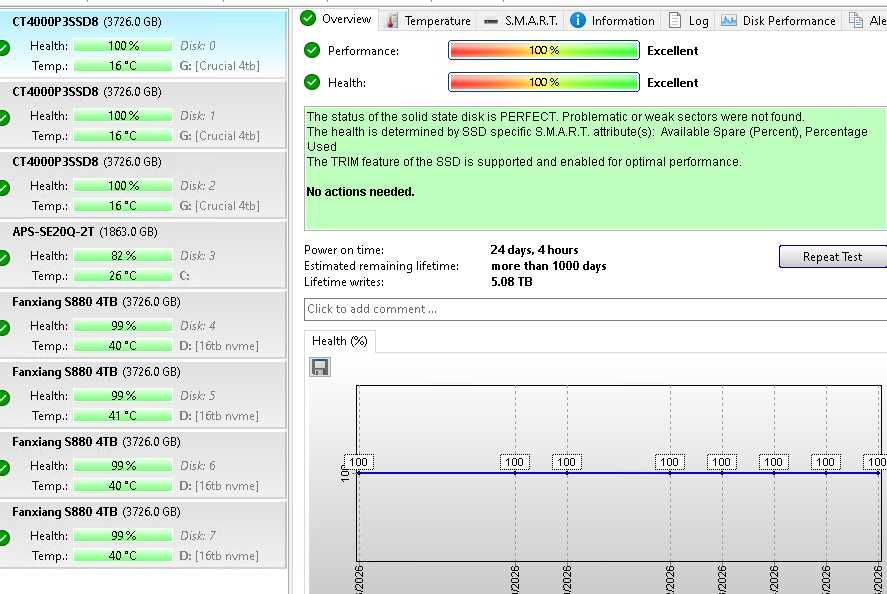Click "Estimated remaining lifetime:" label
The width and height of the screenshot is (887, 594).
click(x=381, y=266)
